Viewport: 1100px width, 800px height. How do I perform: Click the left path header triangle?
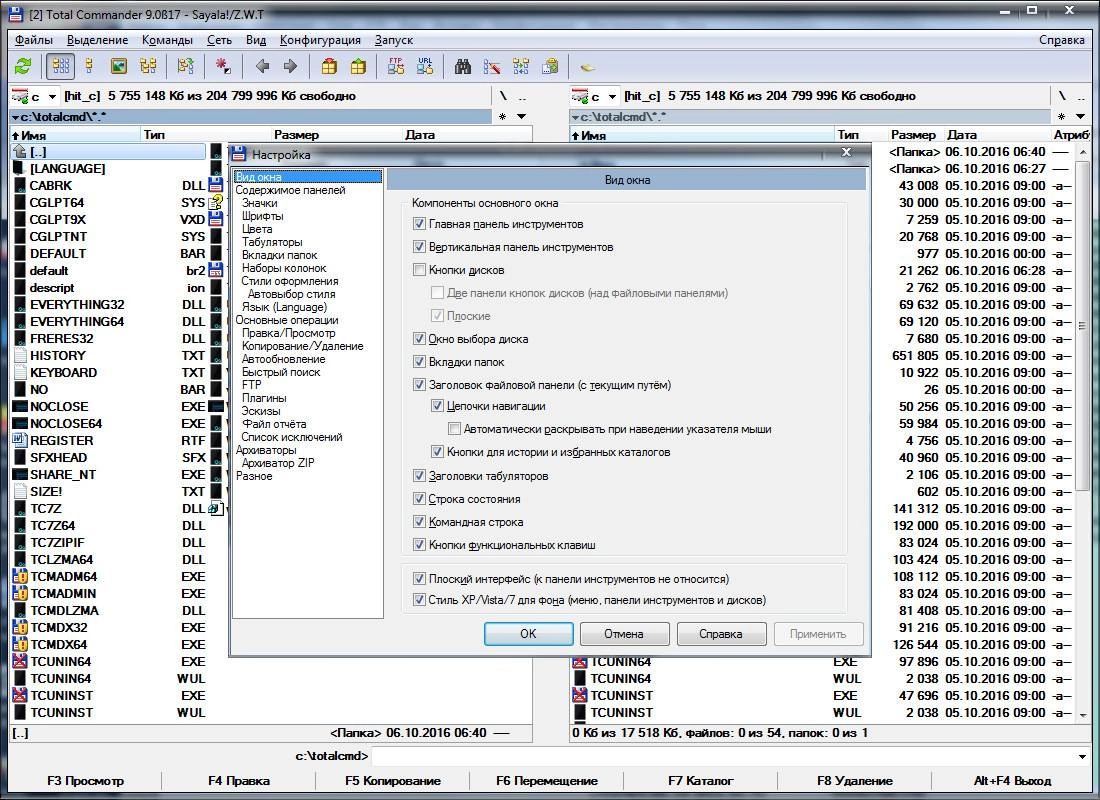point(15,117)
